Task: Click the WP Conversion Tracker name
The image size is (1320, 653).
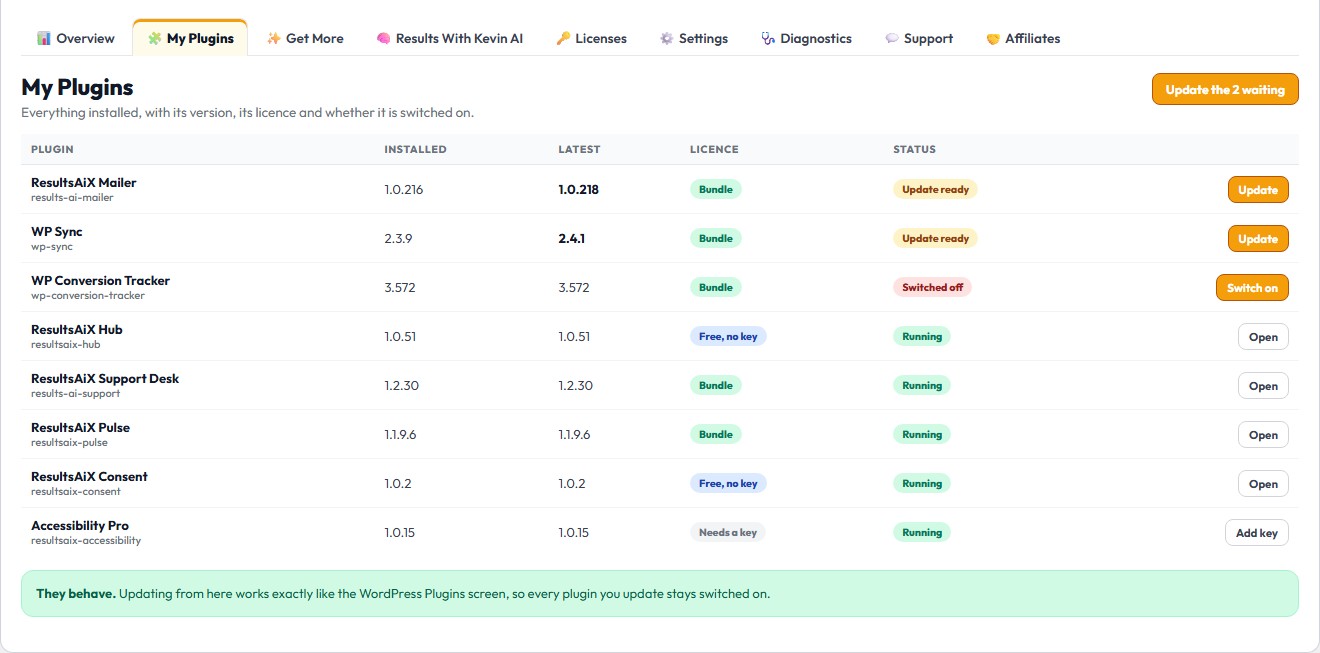Action: pyautogui.click(x=101, y=280)
